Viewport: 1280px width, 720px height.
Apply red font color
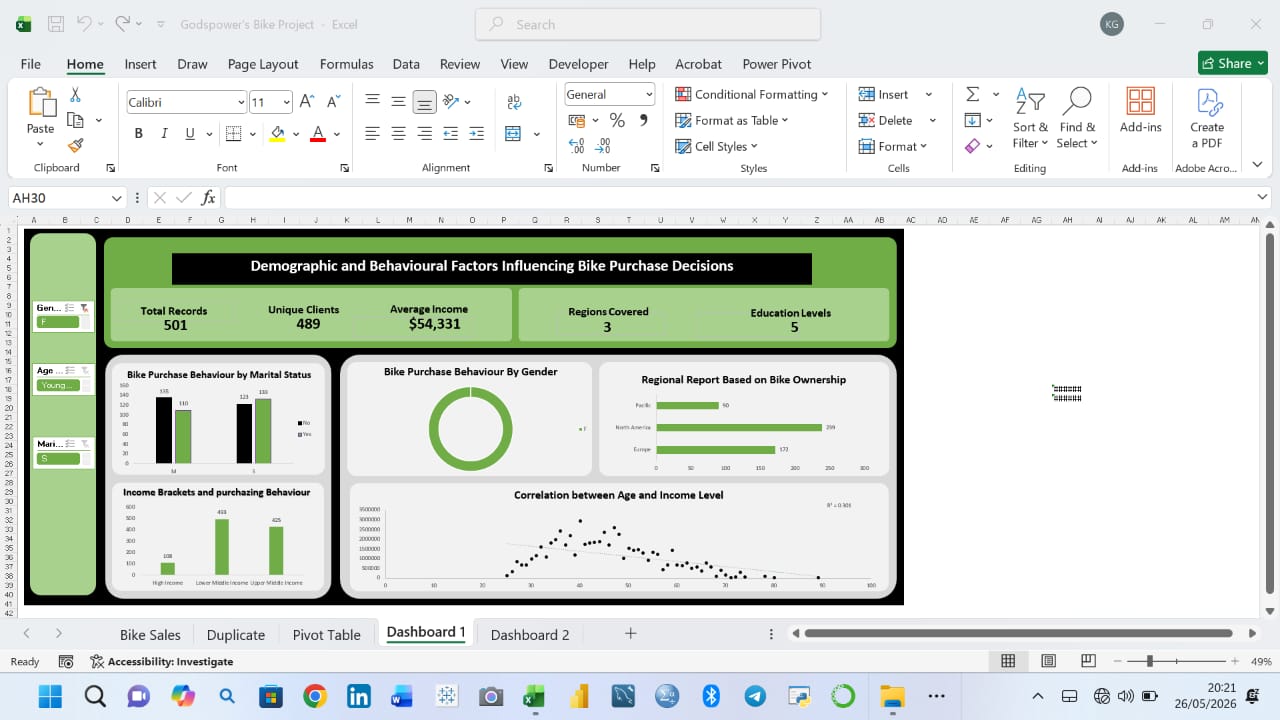[318, 134]
